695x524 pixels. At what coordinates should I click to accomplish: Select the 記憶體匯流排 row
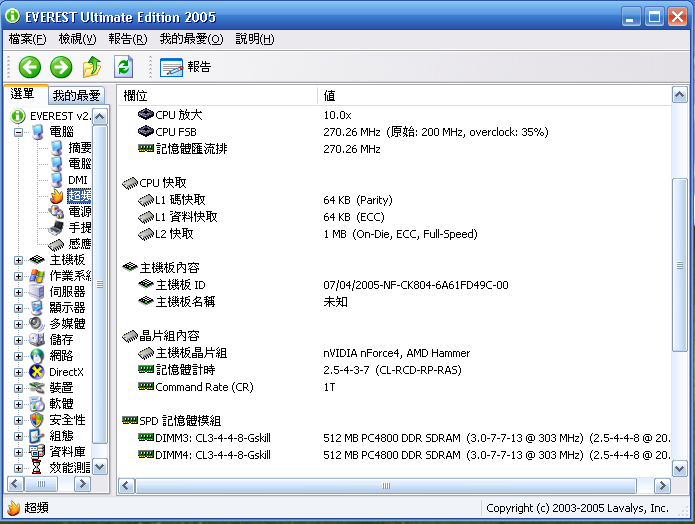tap(394, 149)
